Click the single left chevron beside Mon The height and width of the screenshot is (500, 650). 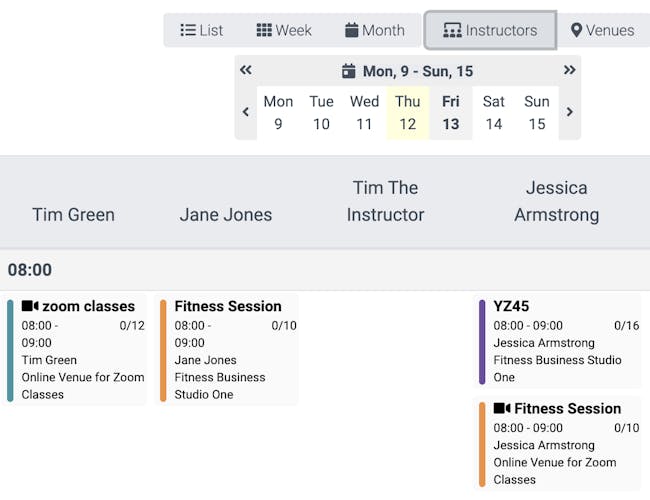(x=246, y=112)
